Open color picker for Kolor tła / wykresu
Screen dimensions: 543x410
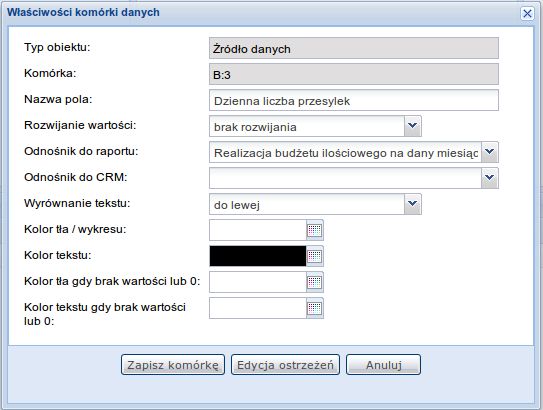(315, 230)
